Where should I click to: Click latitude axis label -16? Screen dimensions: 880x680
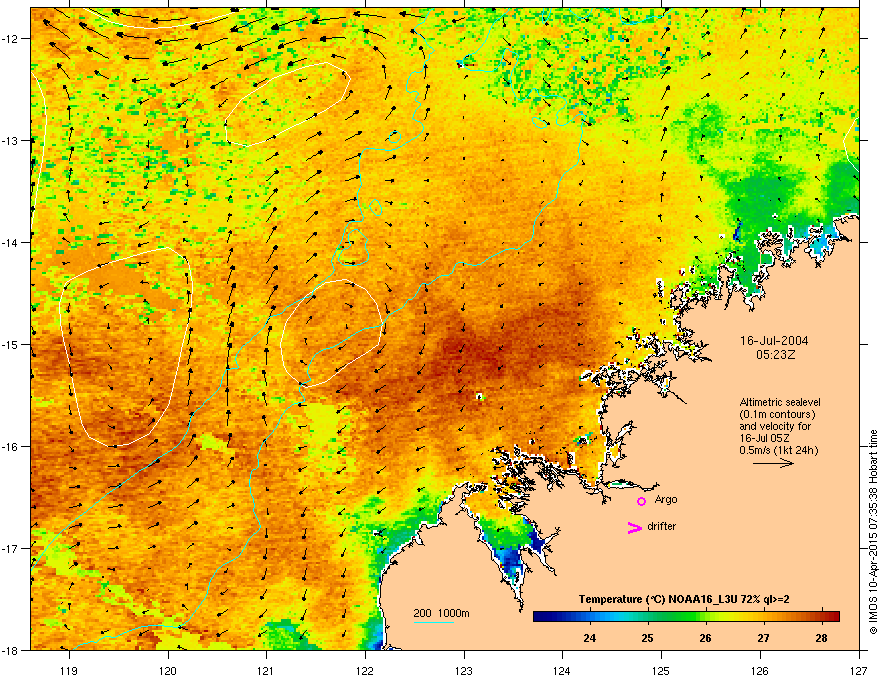coord(11,447)
